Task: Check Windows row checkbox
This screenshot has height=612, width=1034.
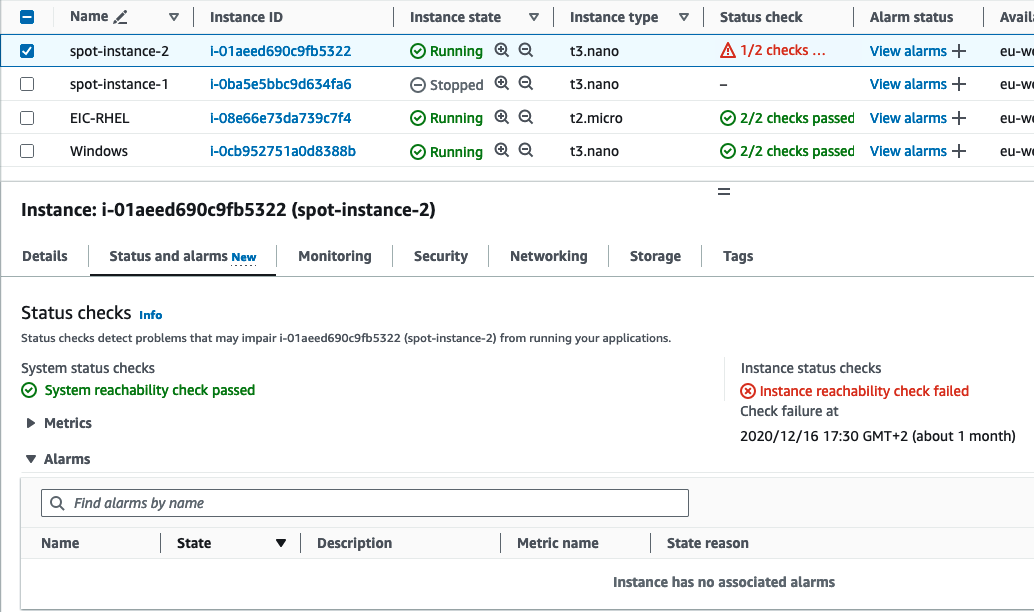Action: pos(27,151)
